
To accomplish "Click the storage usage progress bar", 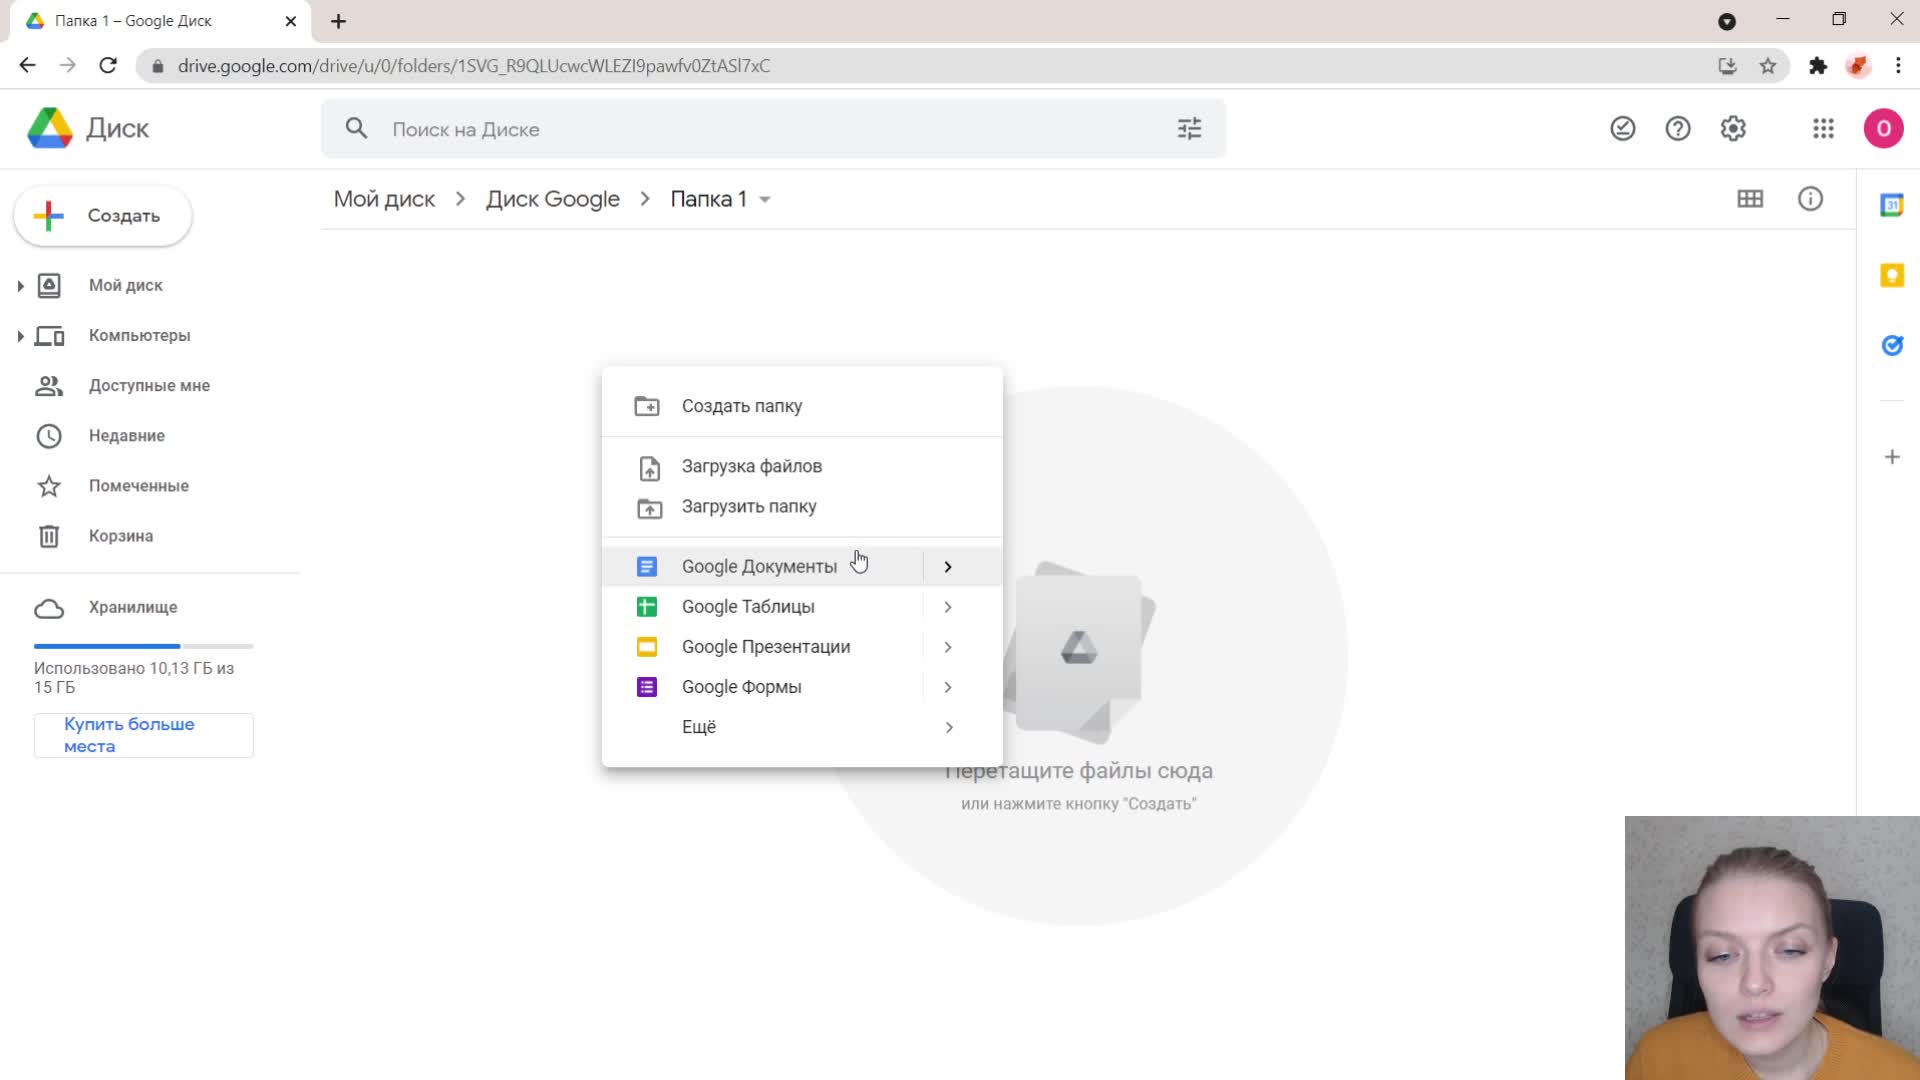I will (x=144, y=646).
